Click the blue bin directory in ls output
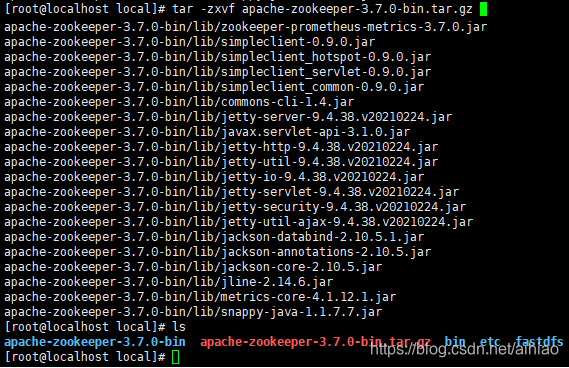Image resolution: width=569 pixels, height=368 pixels. (455, 342)
